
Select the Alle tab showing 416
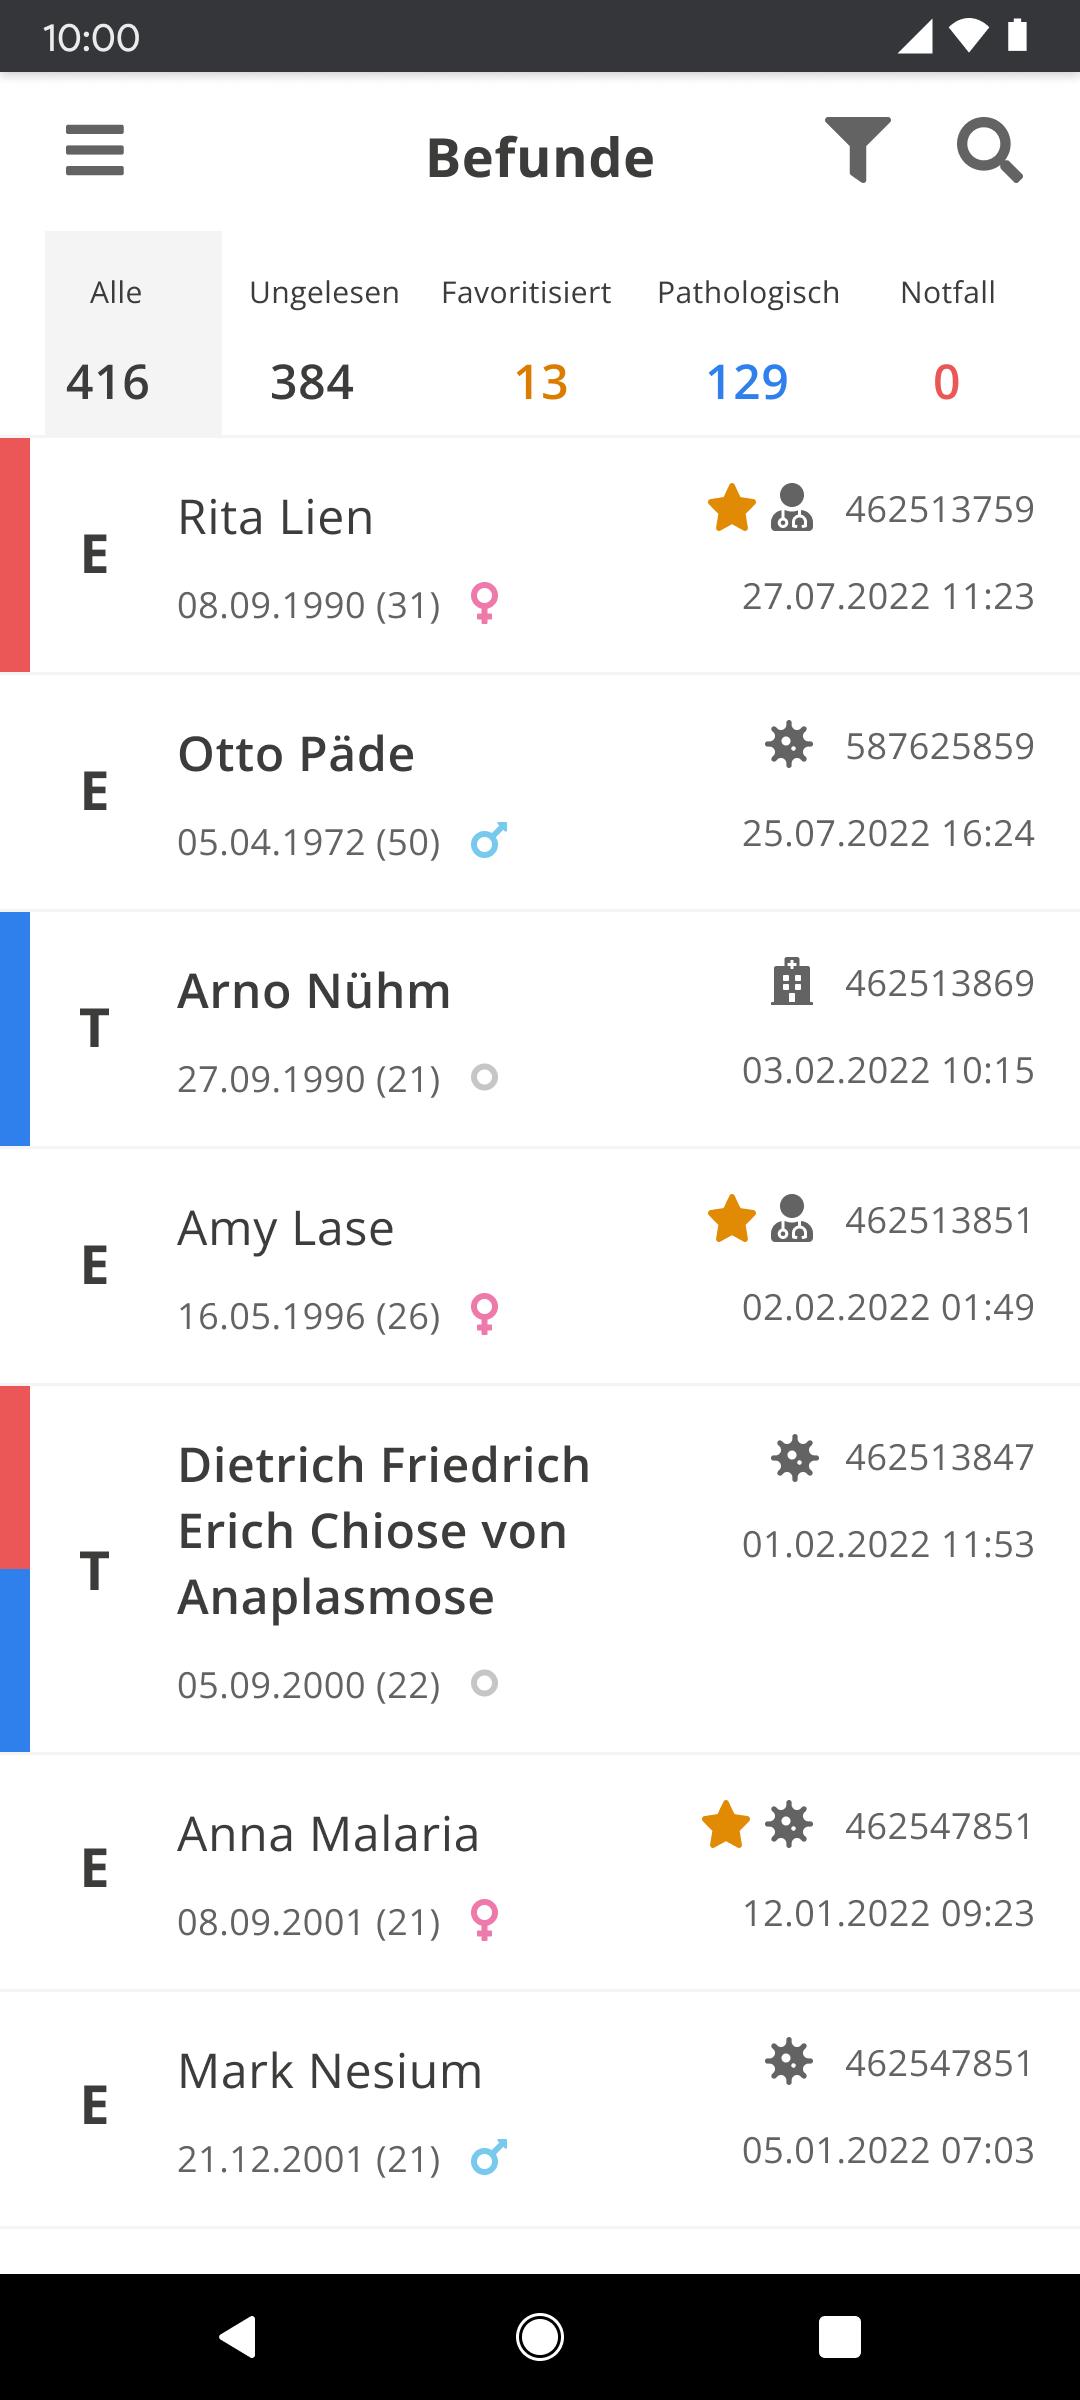(x=133, y=334)
